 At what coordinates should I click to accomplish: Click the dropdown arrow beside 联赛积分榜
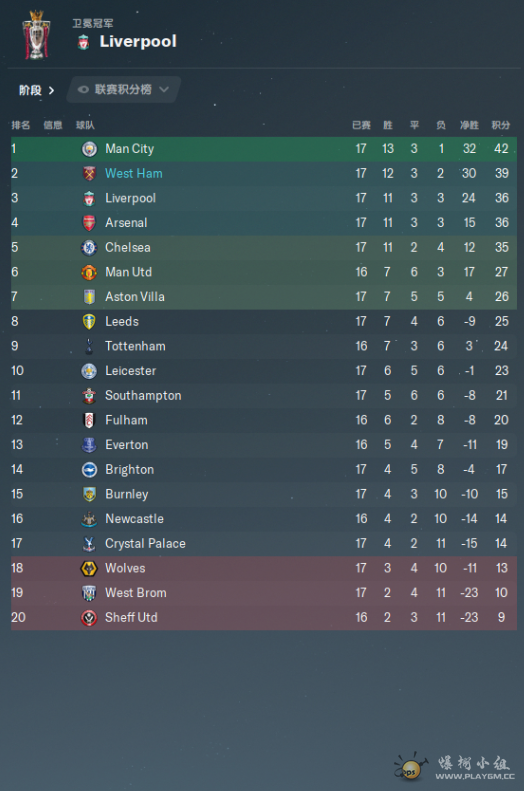pos(164,90)
